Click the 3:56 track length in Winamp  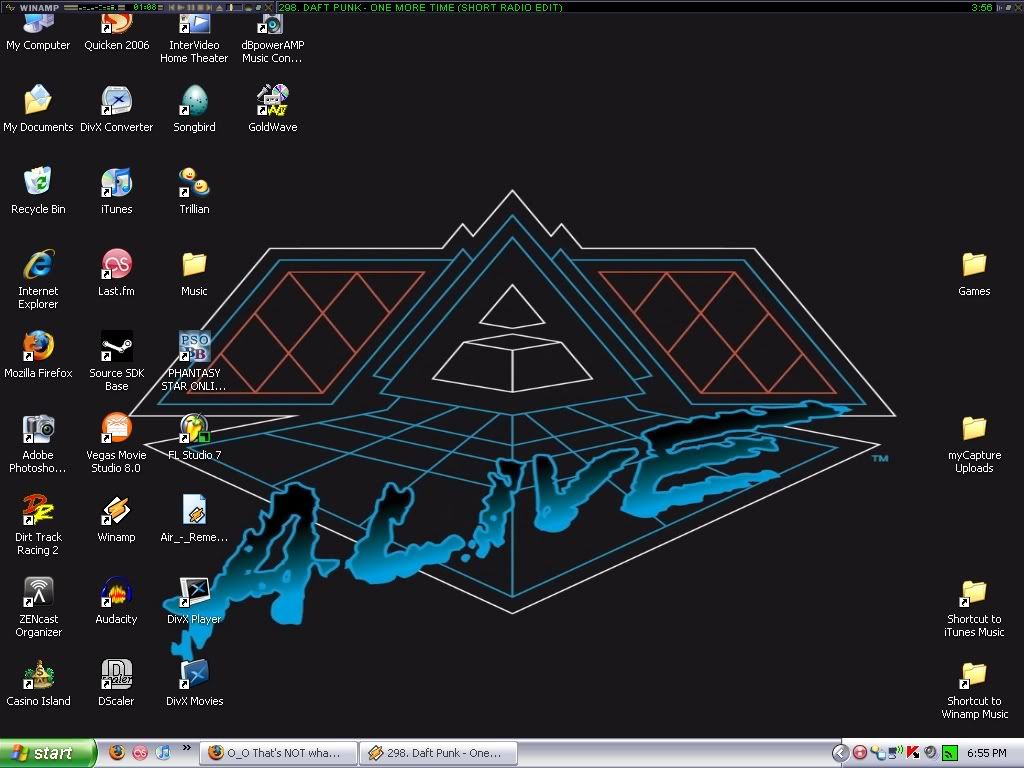pyautogui.click(x=982, y=7)
